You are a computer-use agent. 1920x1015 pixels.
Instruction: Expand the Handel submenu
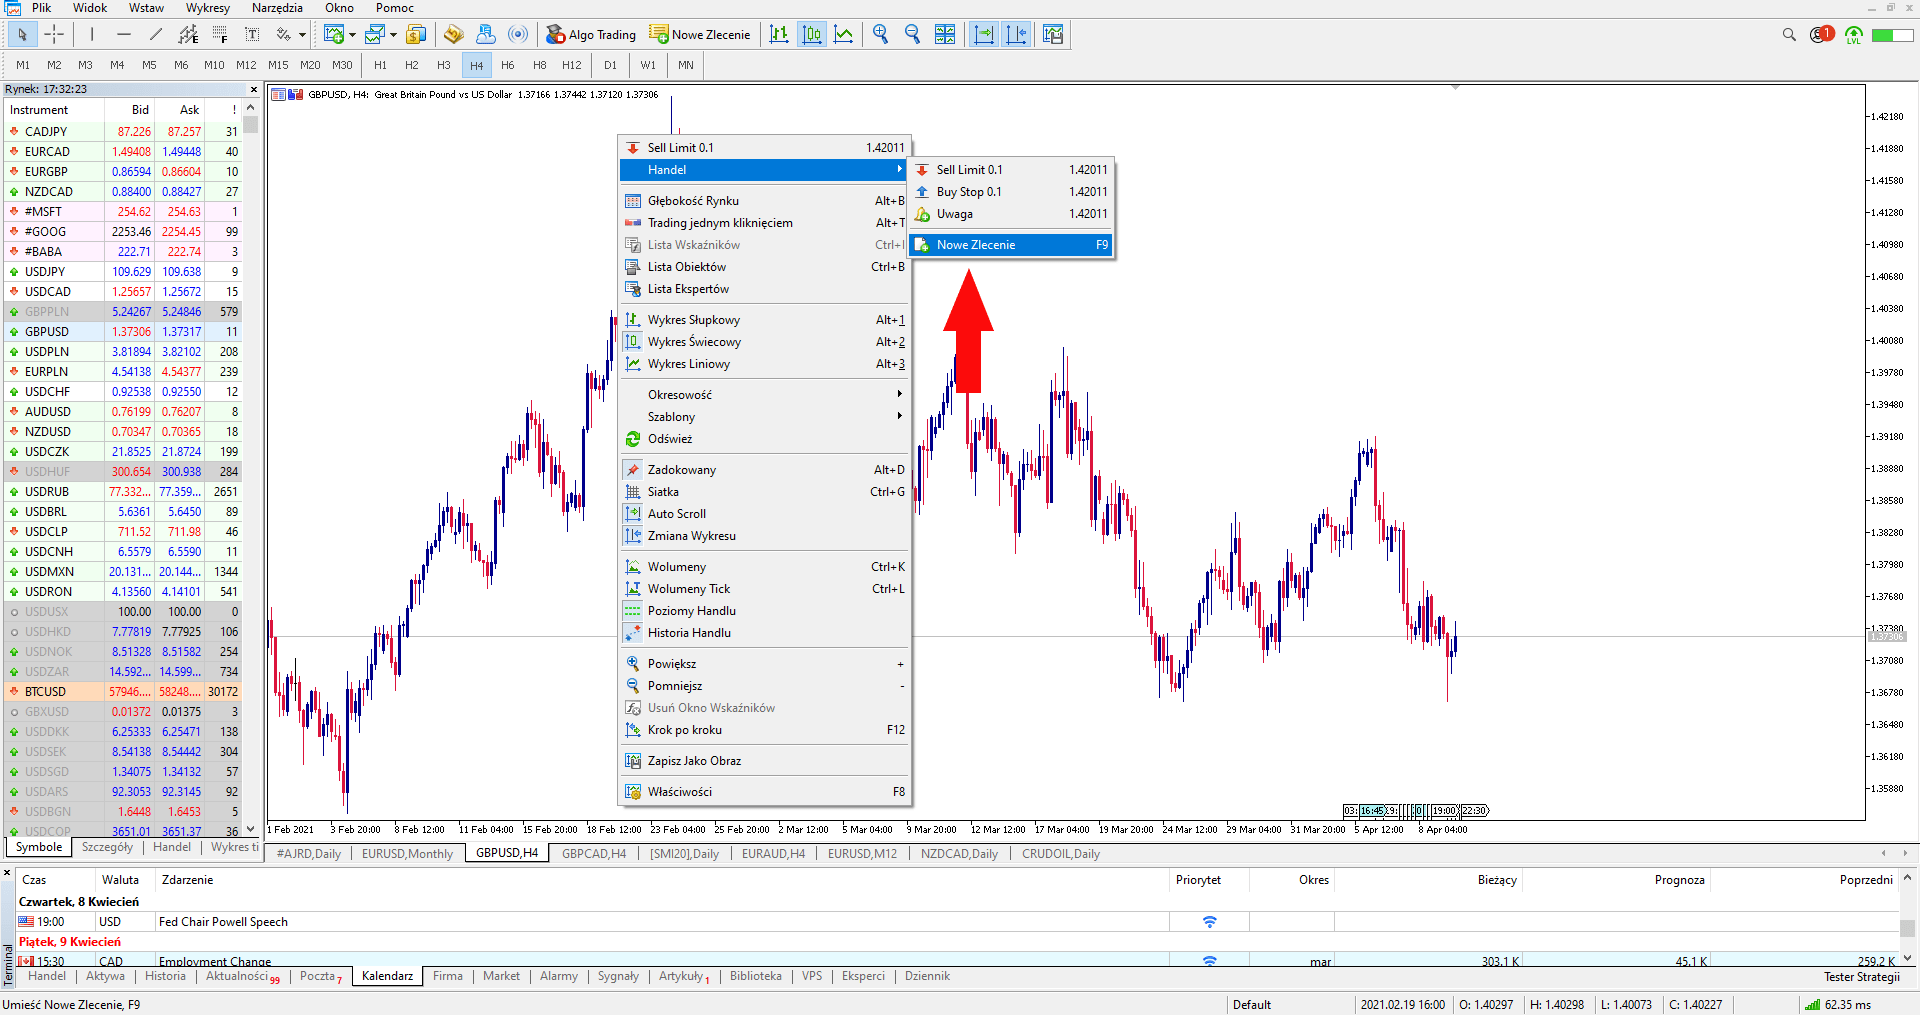click(765, 170)
